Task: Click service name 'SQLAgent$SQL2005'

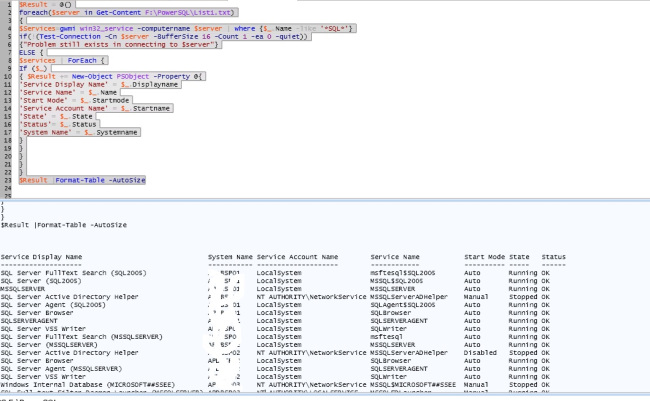Action: (x=403, y=305)
